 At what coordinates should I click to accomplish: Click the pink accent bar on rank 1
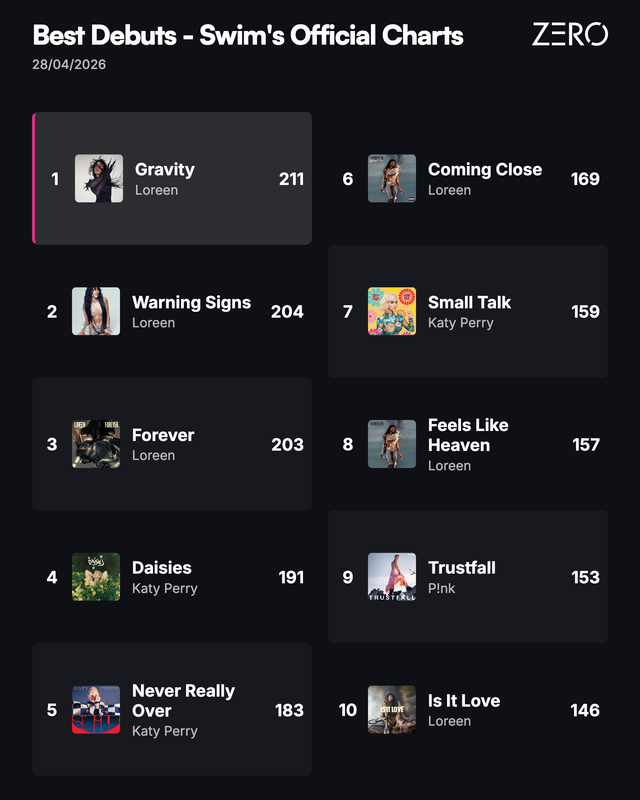point(34,179)
